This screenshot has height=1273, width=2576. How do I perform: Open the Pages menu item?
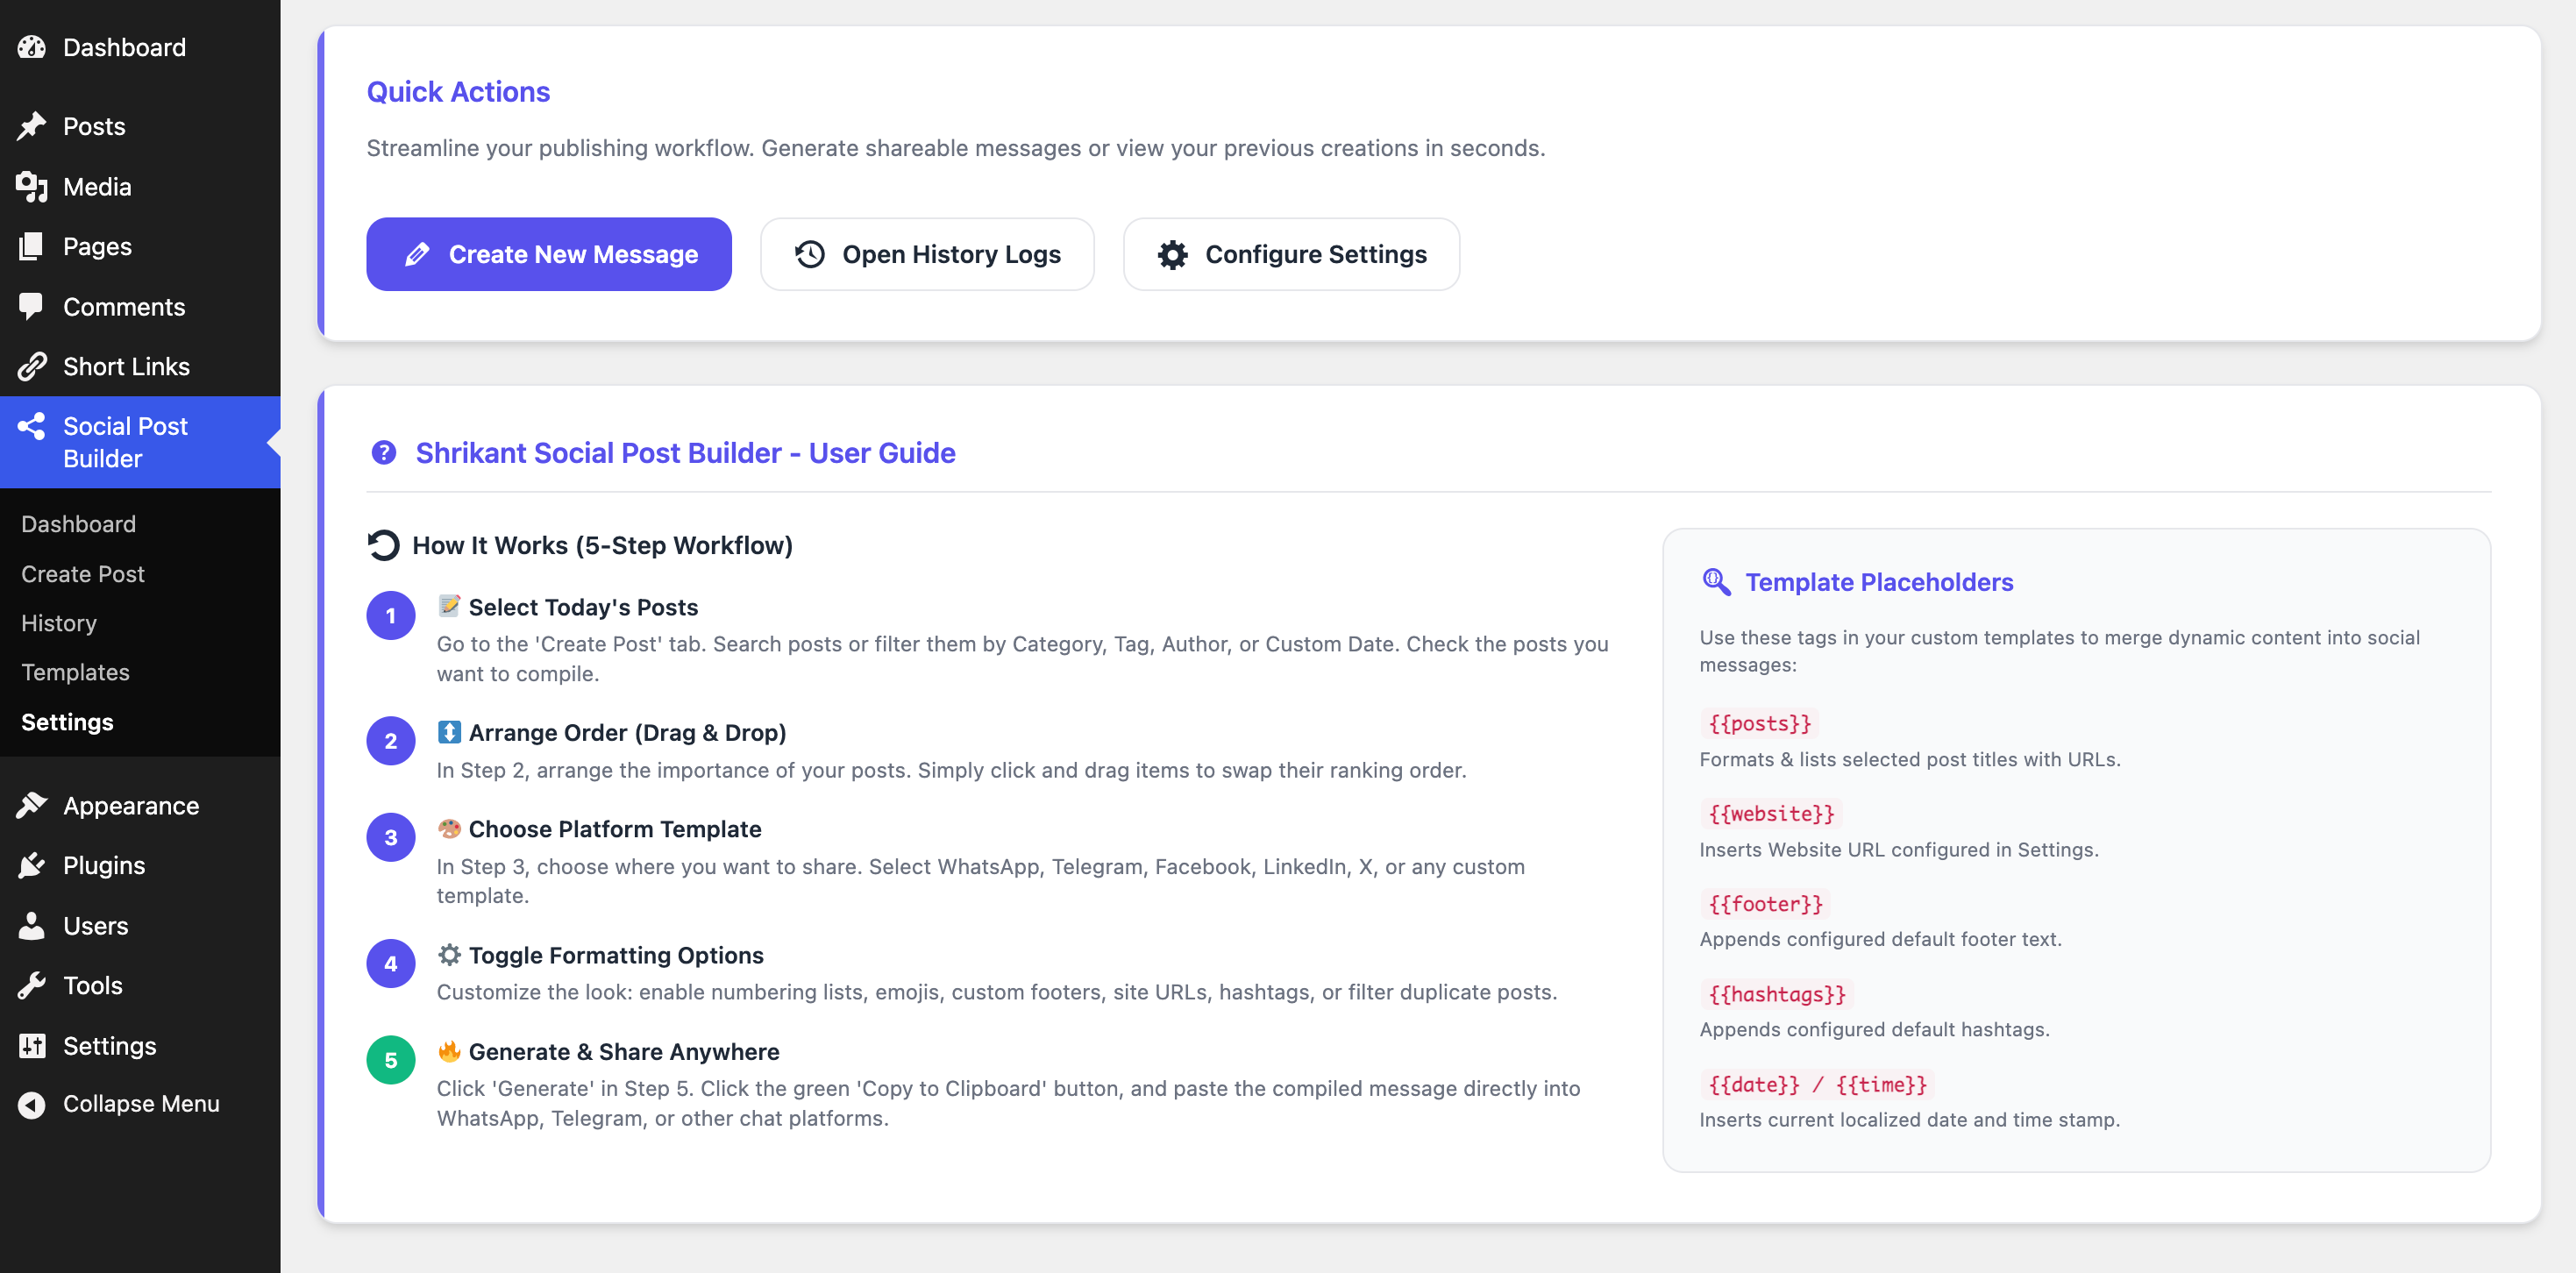[x=140, y=246]
